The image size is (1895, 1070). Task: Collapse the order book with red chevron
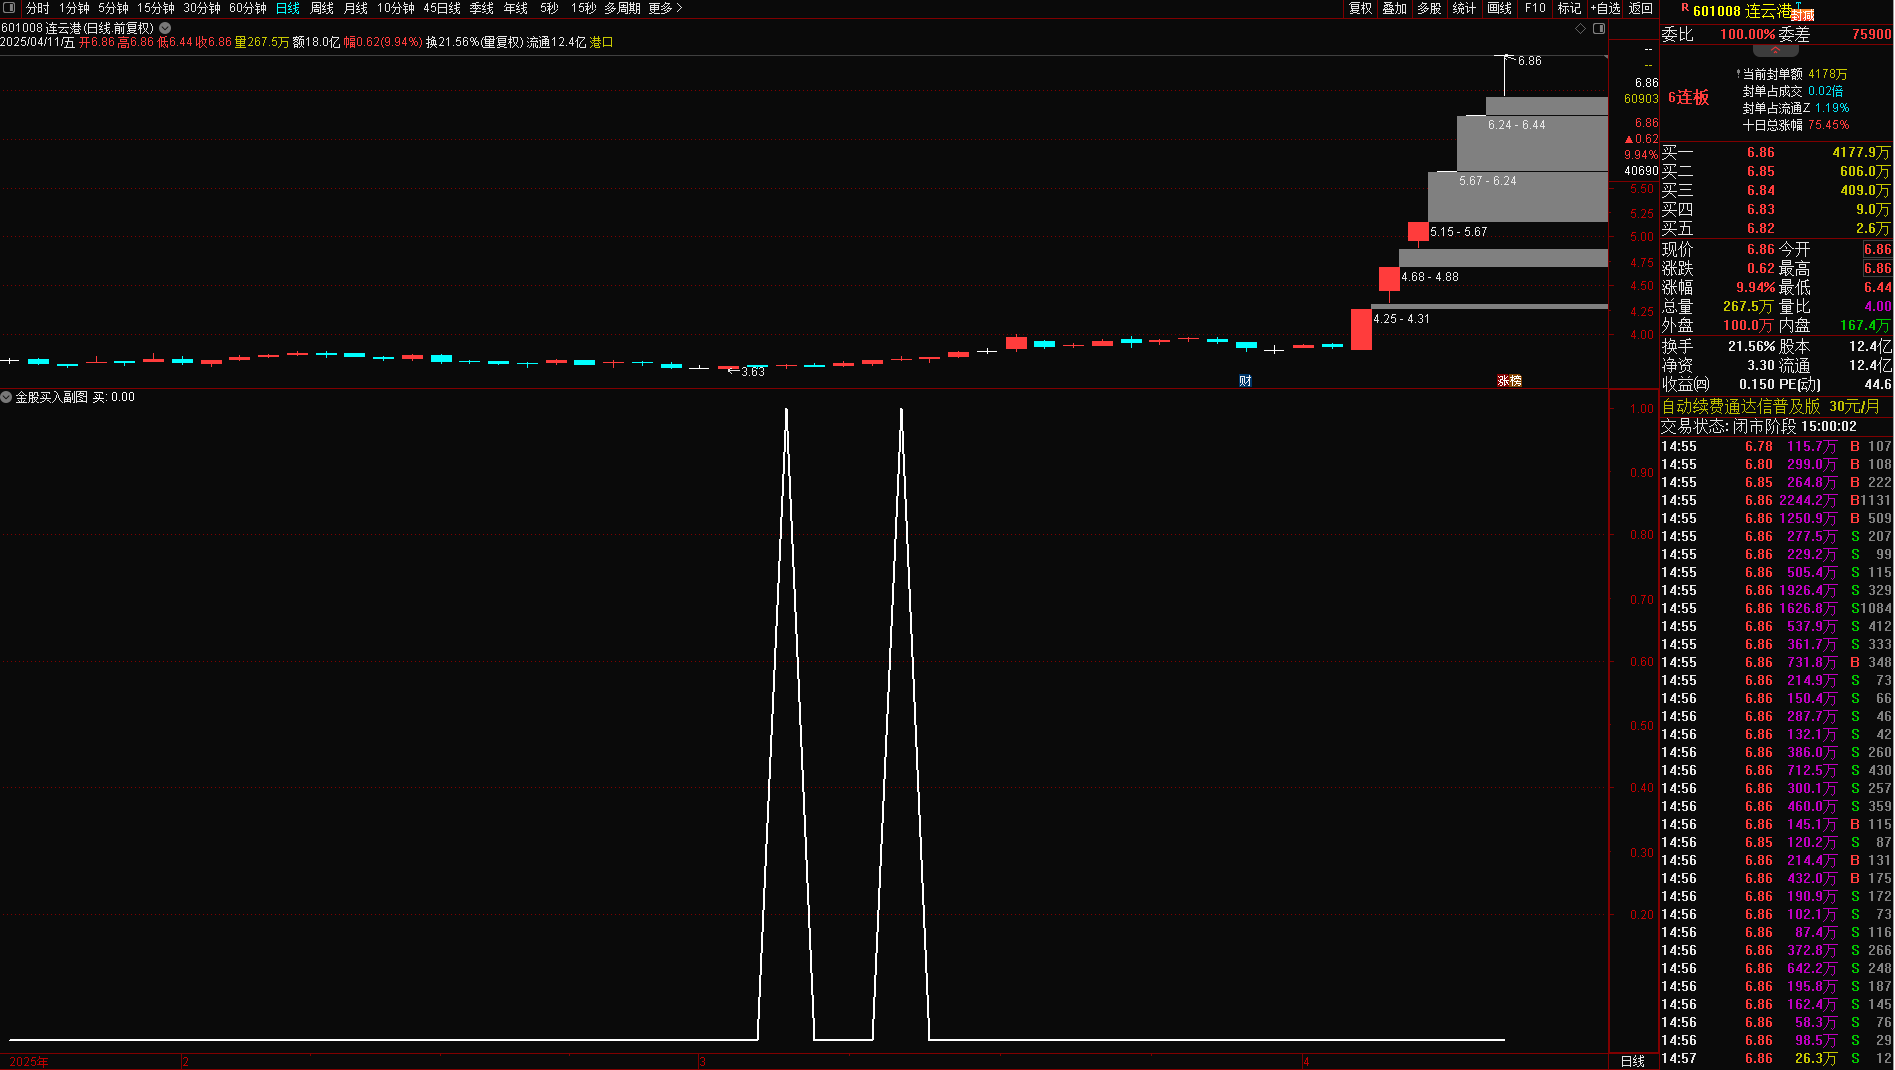point(1775,50)
